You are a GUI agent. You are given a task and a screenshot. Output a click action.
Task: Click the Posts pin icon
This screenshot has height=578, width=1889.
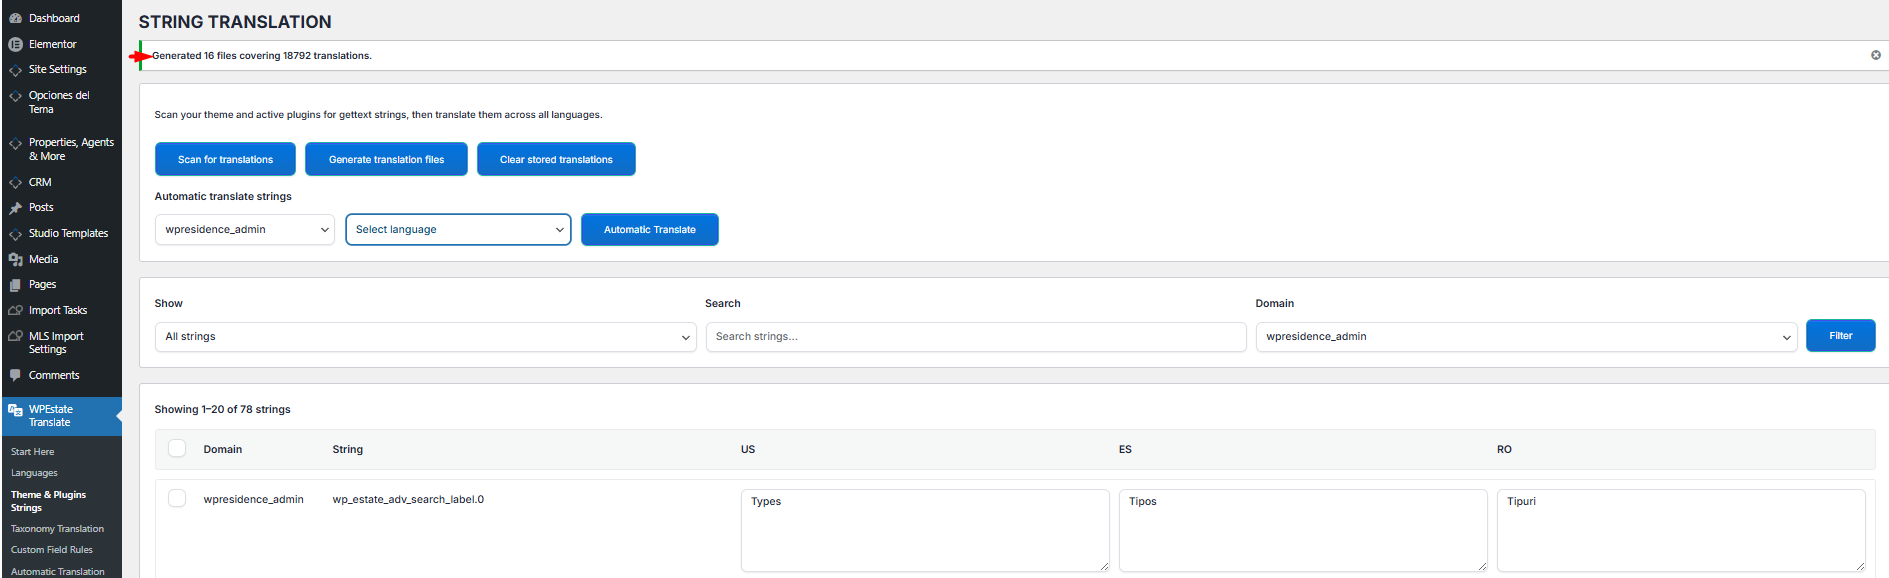tap(15, 208)
